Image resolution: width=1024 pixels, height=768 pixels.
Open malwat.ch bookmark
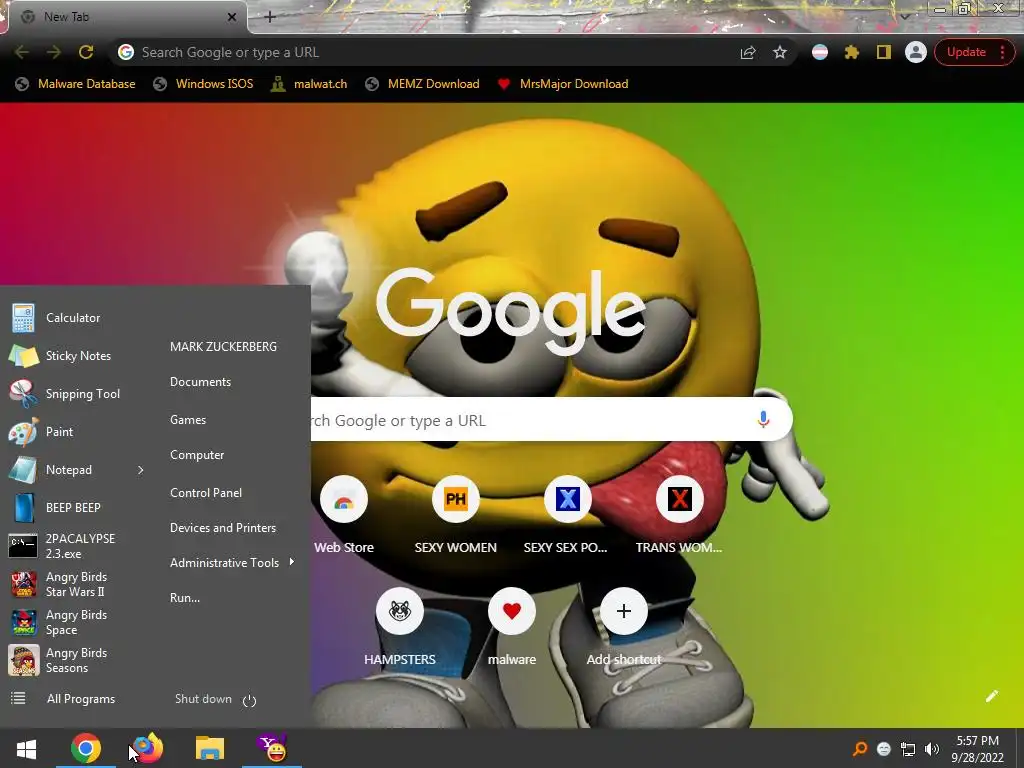pos(309,84)
